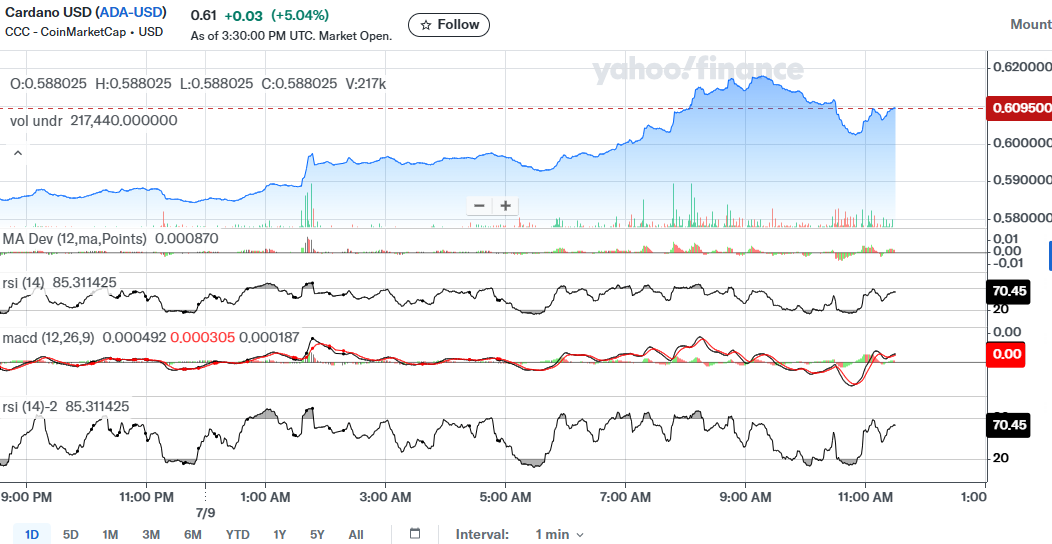Zoom out with the minus button
The width and height of the screenshot is (1052, 544).
click(479, 205)
